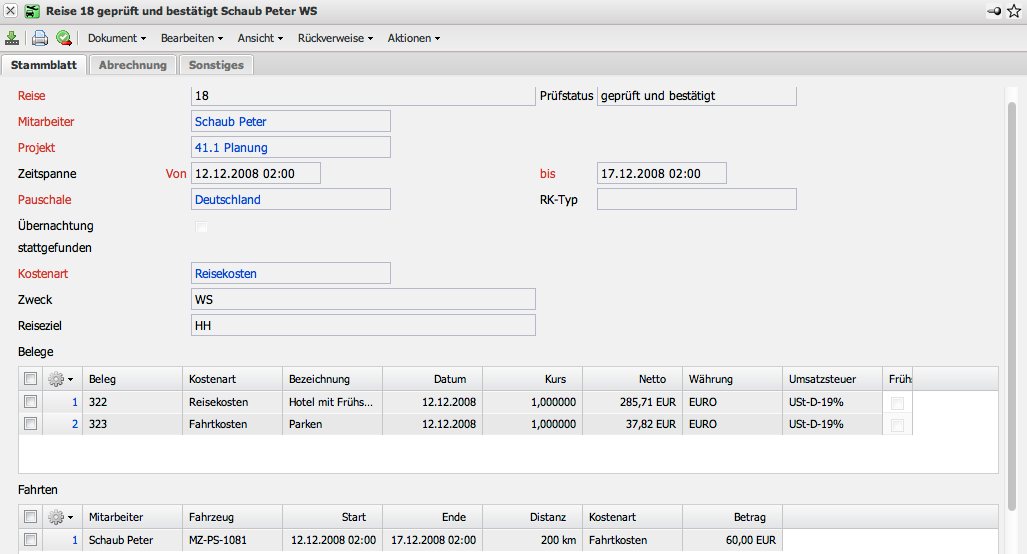The width and height of the screenshot is (1027, 554).
Task: Click the green checkmark status icon
Action: (x=64, y=38)
